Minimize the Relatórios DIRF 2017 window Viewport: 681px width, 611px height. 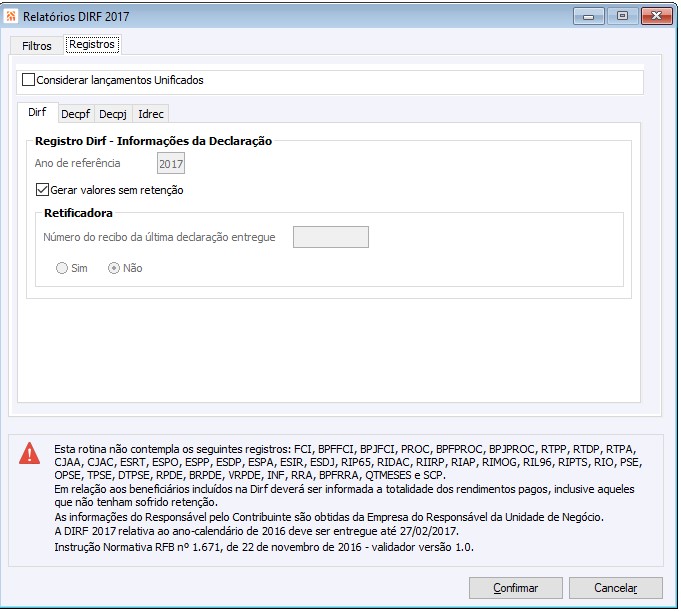coord(588,16)
